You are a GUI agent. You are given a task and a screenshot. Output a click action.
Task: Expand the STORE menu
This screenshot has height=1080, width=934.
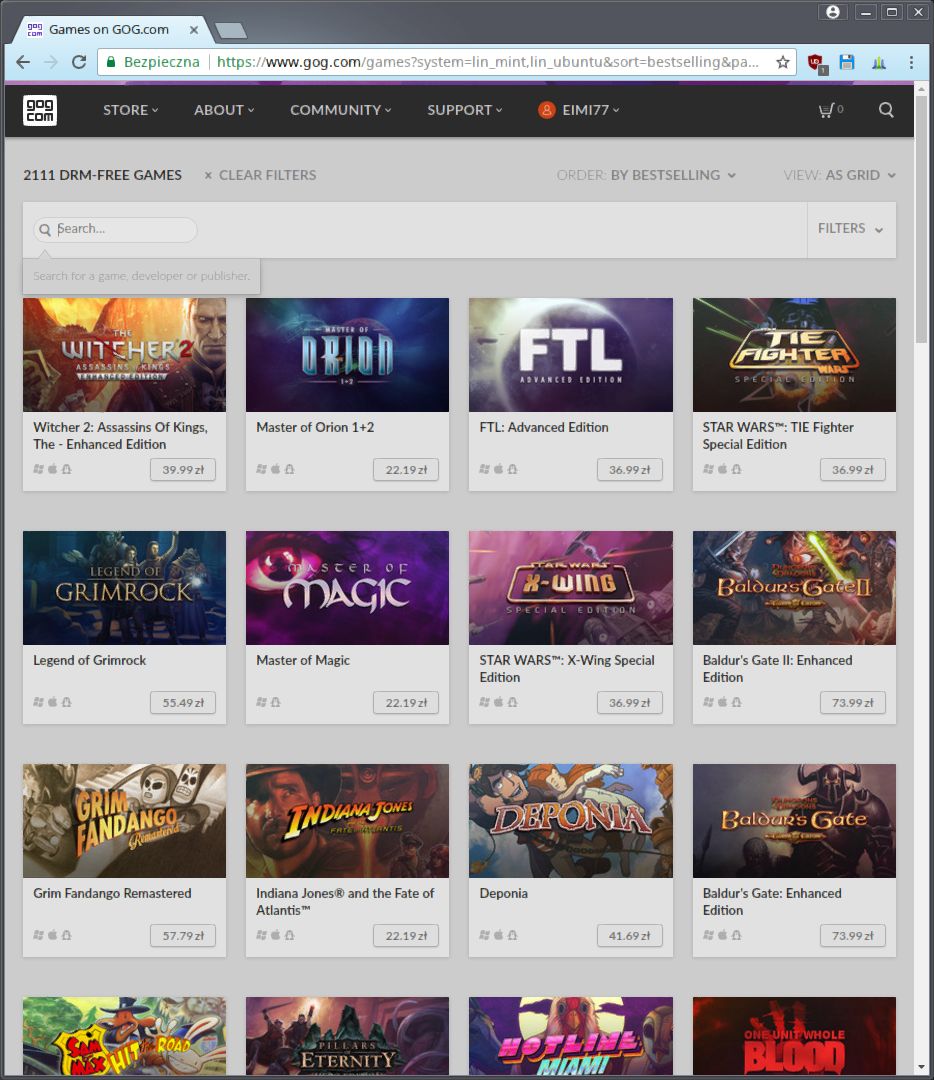click(x=130, y=110)
